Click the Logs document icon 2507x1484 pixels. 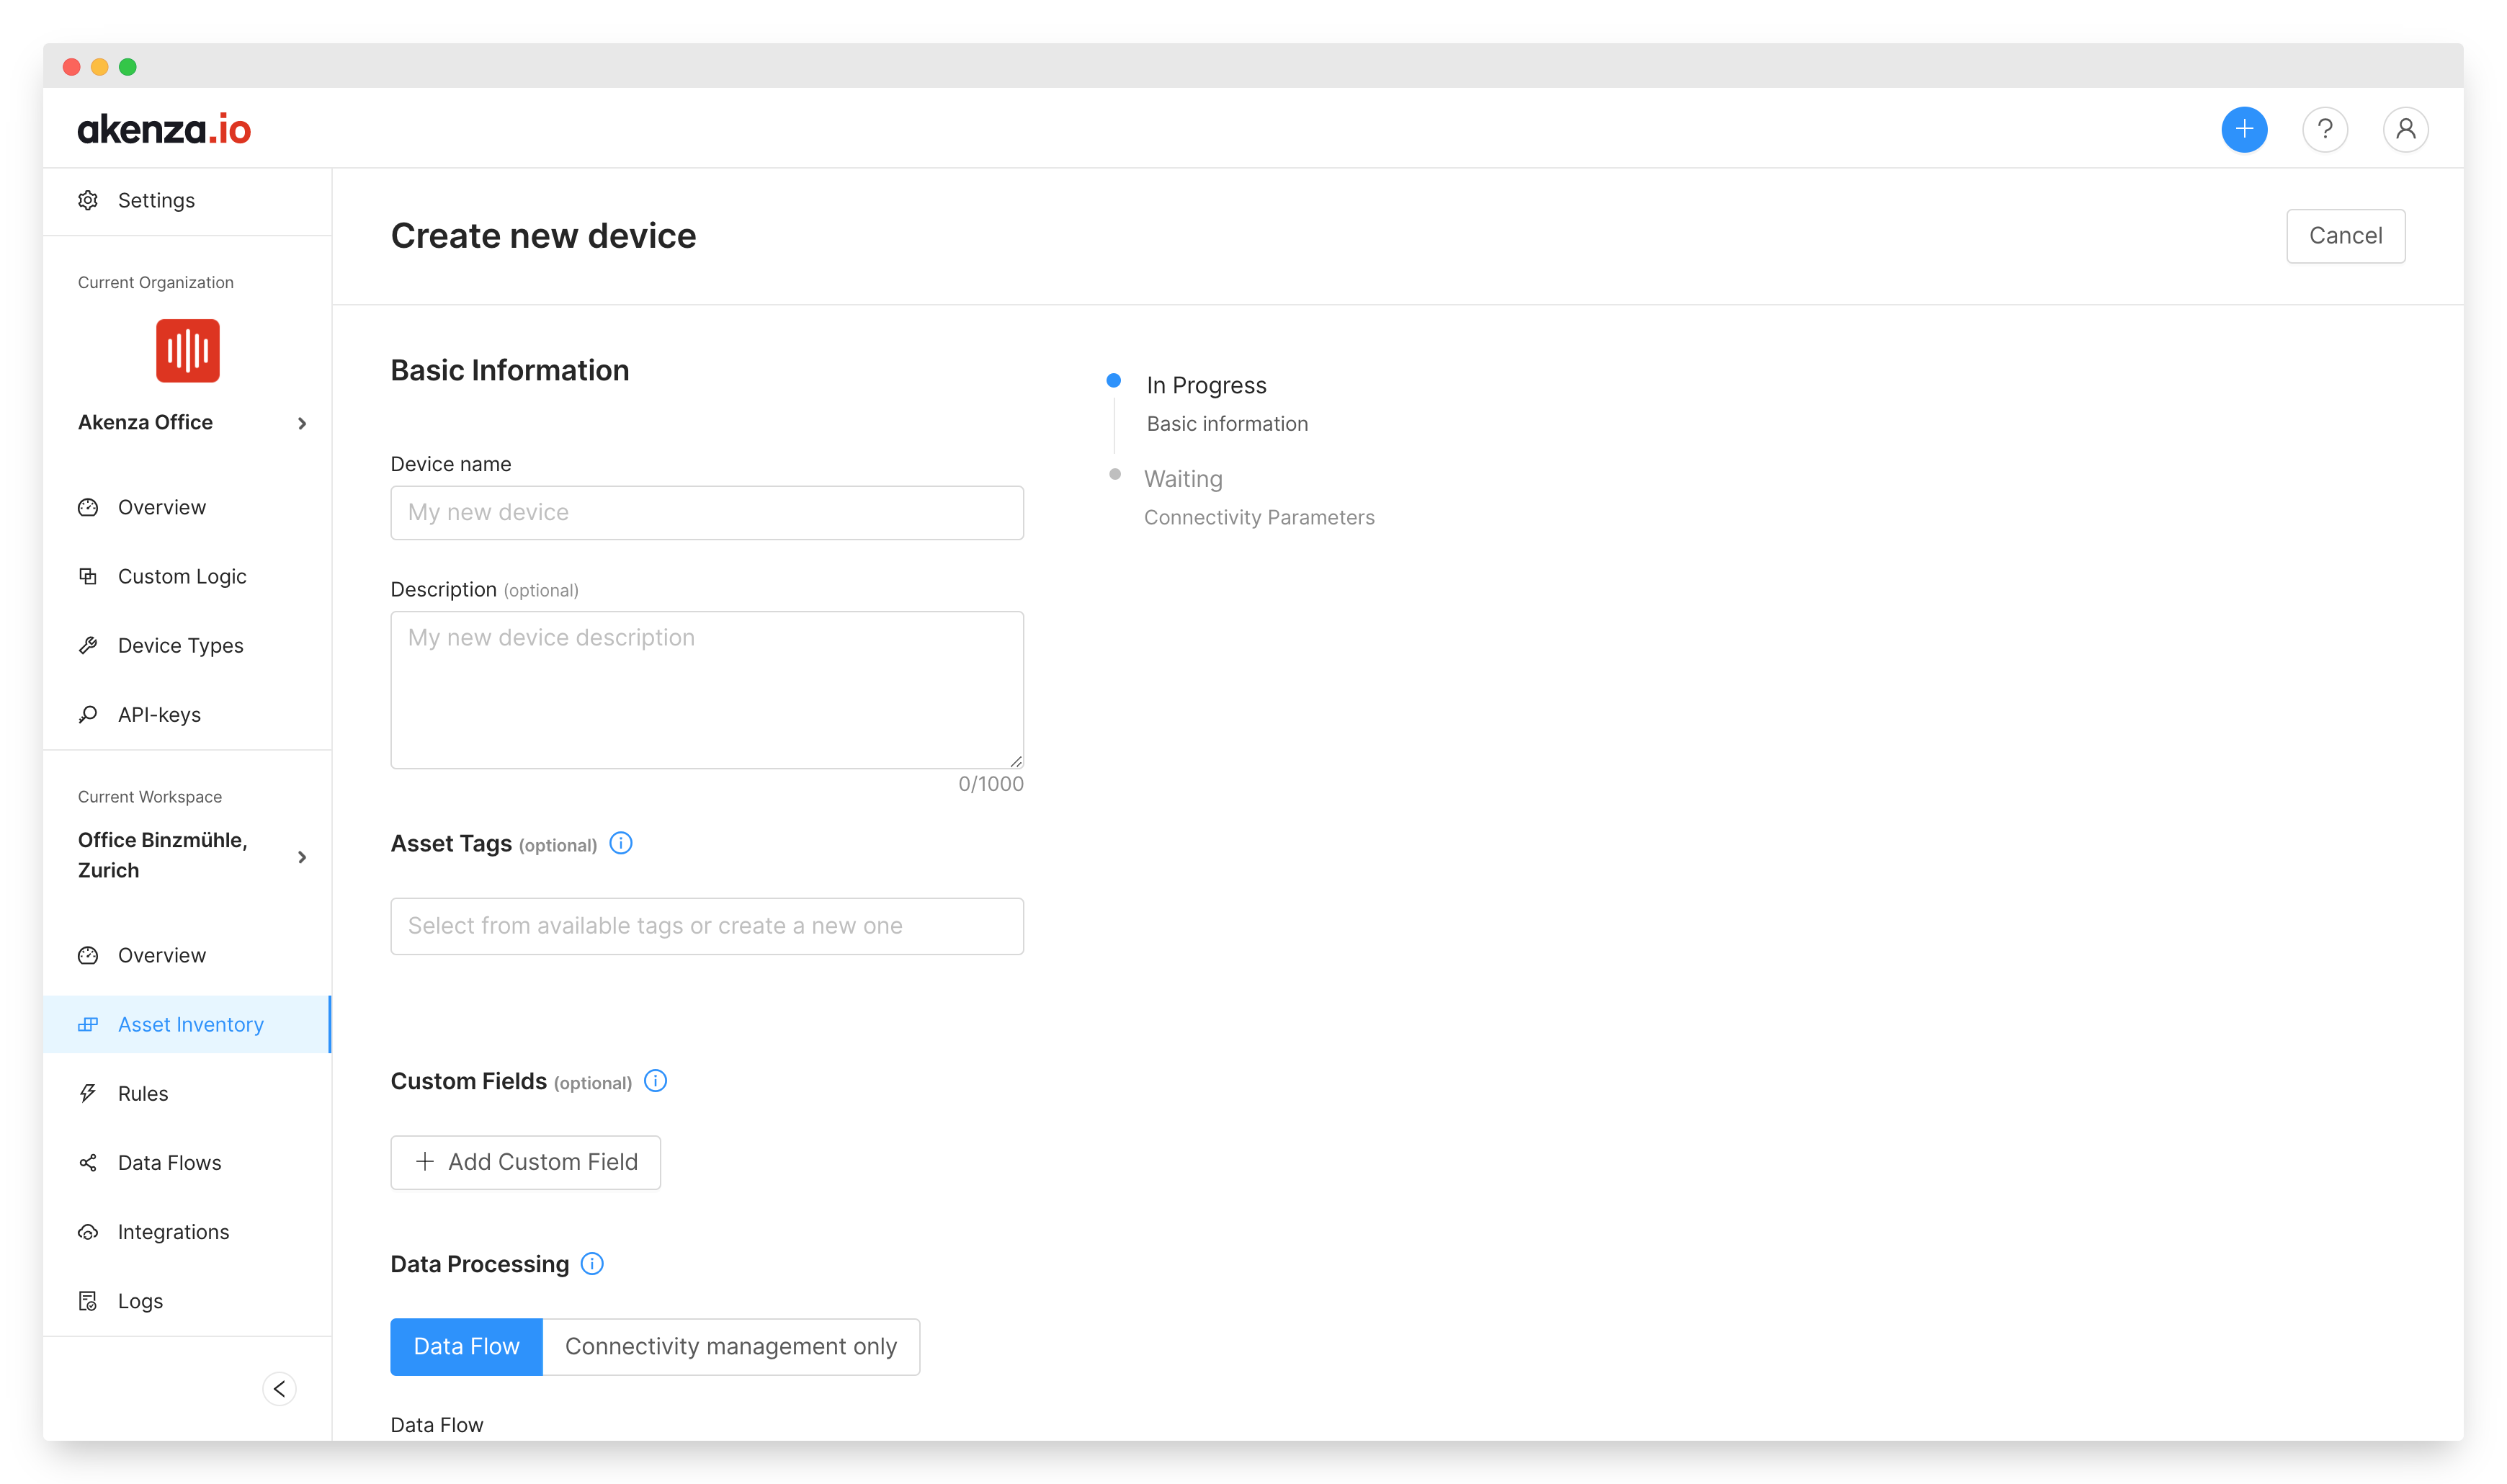click(88, 1301)
